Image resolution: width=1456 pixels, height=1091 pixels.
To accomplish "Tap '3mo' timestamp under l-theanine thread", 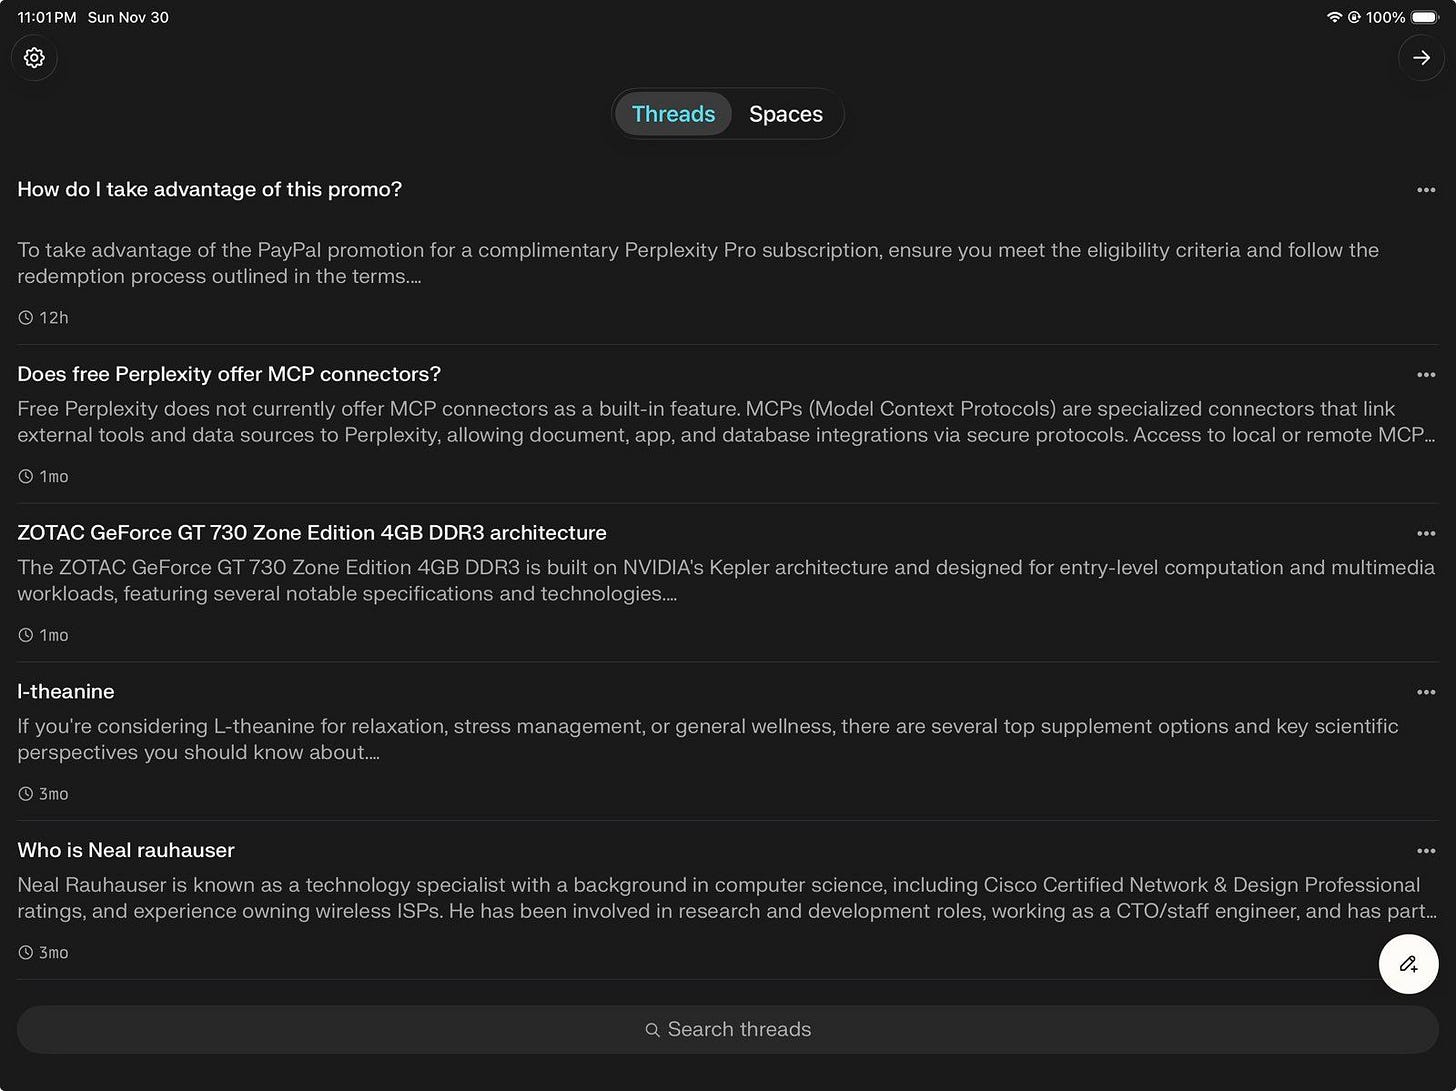I will 54,794.
